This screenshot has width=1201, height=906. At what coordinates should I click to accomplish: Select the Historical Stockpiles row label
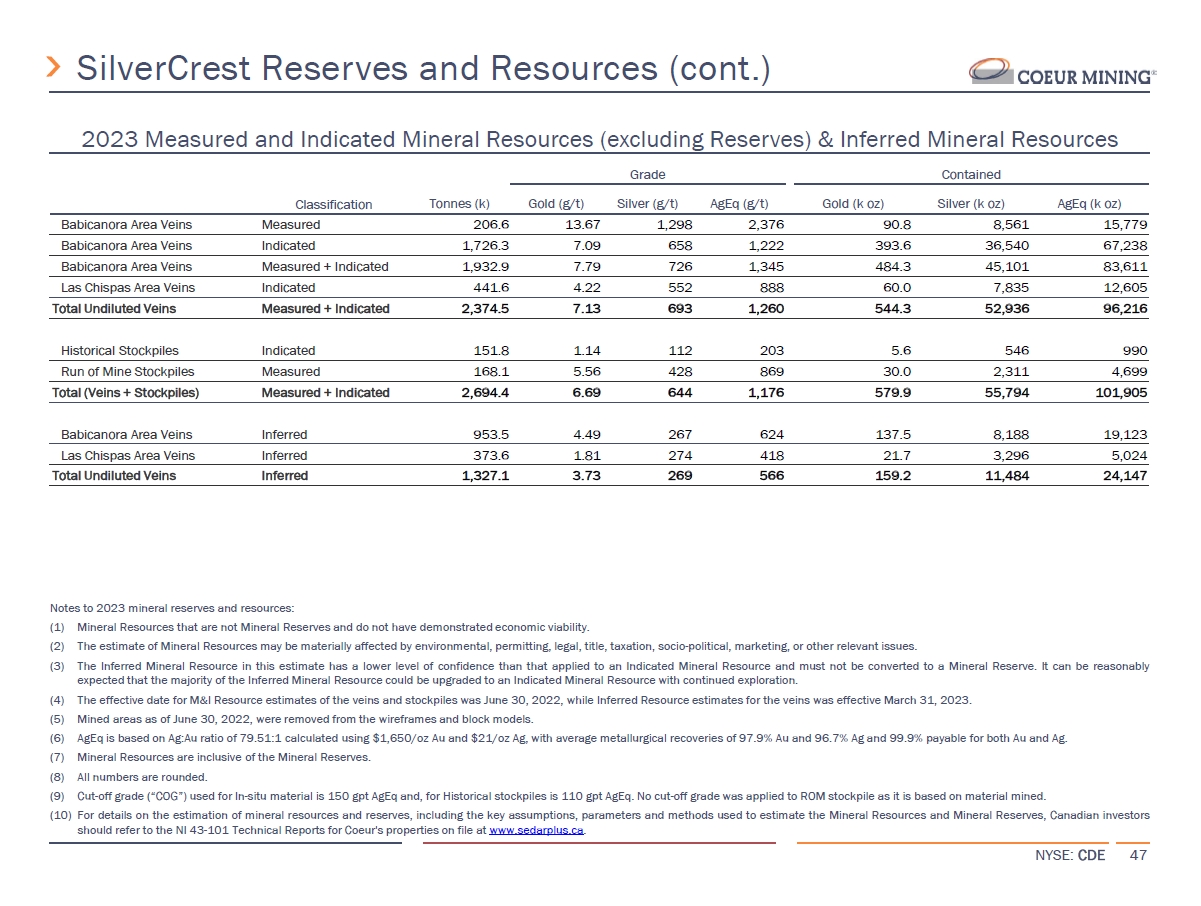[116, 351]
